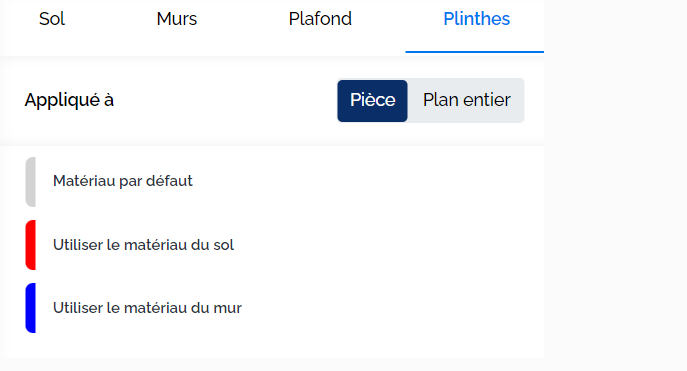
Task: Click the active Plinthes tab
Action: [x=476, y=19]
